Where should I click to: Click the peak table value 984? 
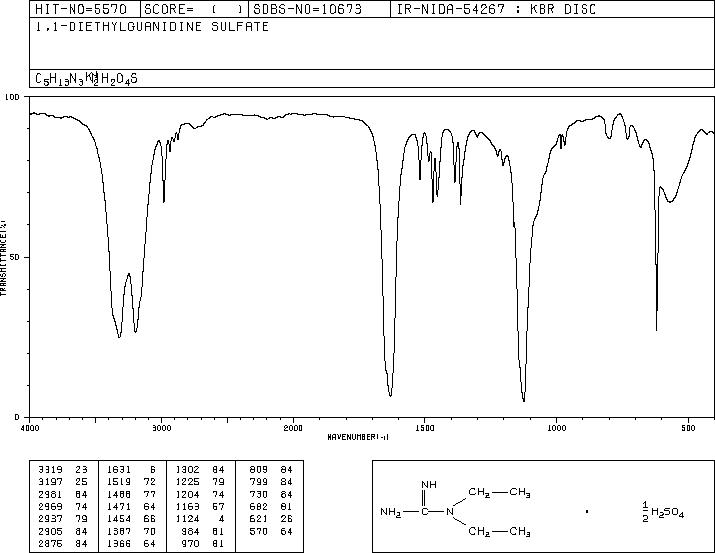(191, 532)
